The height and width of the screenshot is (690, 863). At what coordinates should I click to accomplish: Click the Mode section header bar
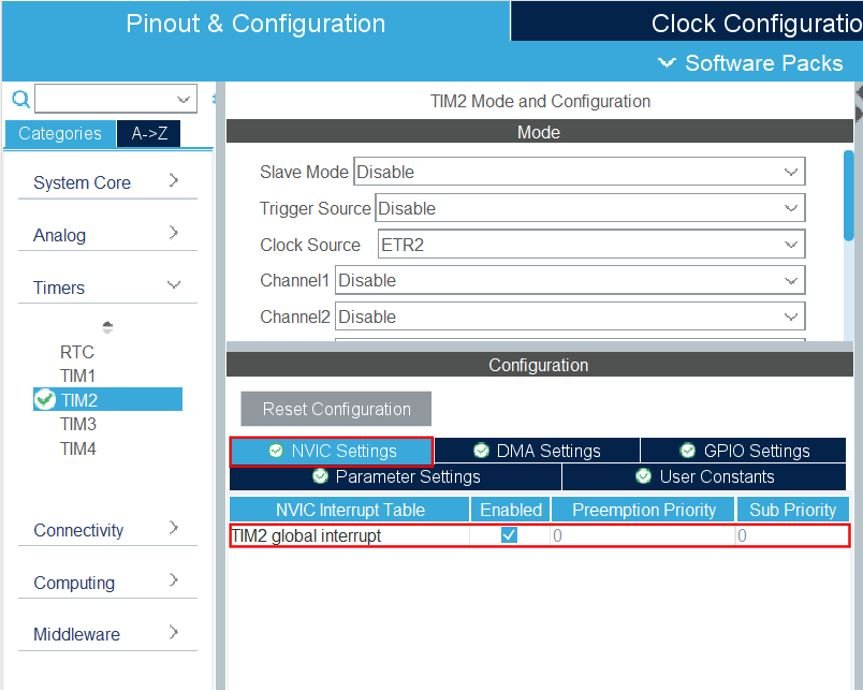point(539,132)
